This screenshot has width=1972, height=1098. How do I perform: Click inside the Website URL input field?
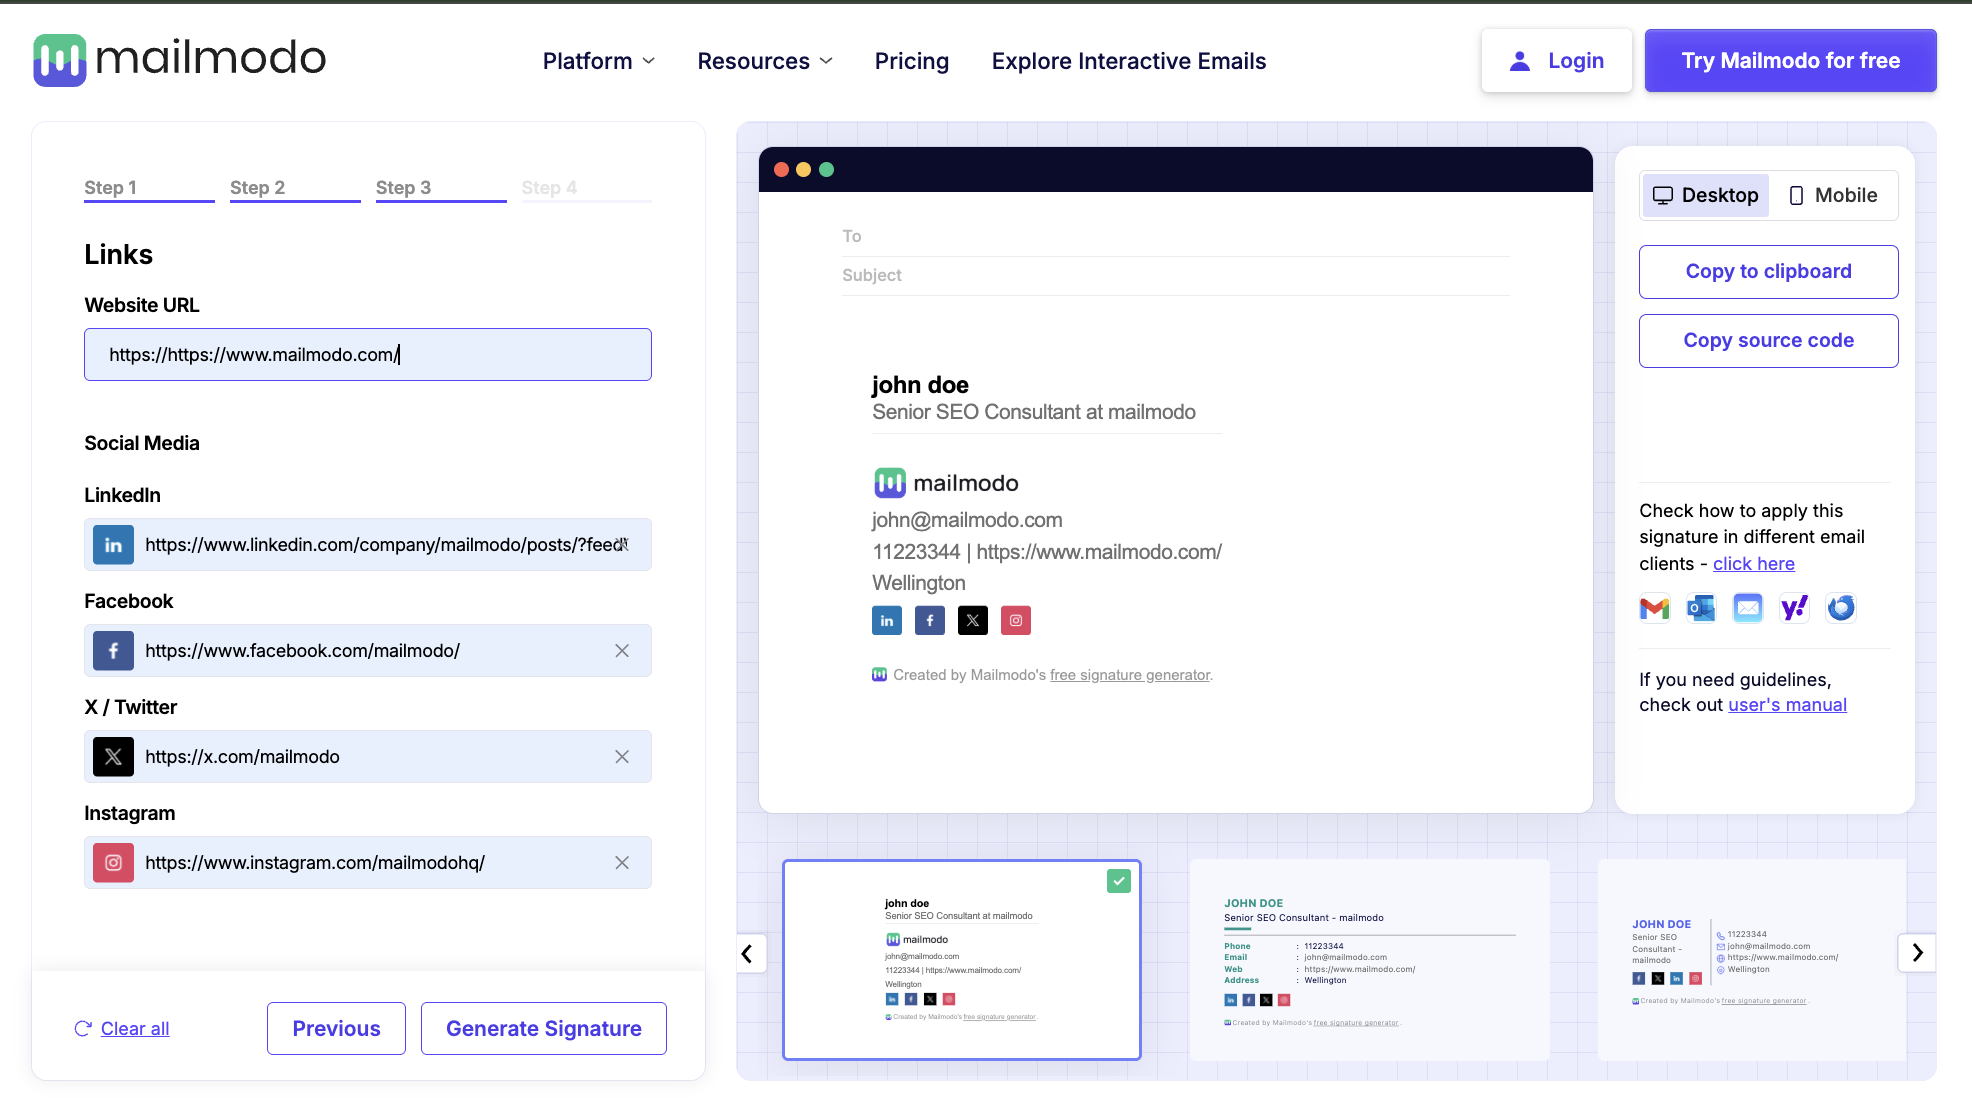[367, 354]
